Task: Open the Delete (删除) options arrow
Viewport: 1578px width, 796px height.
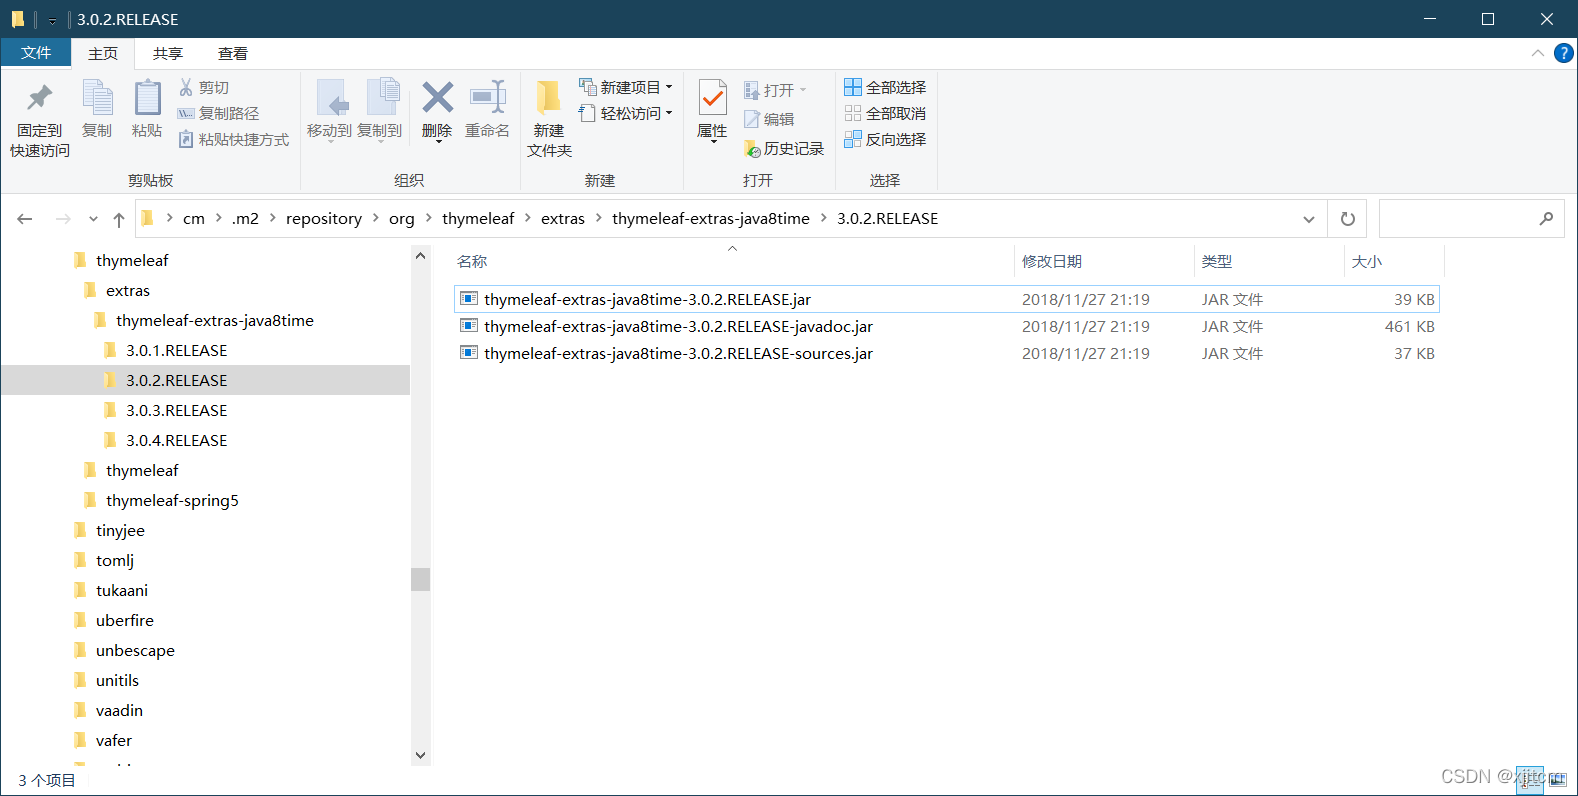Action: coord(437,142)
